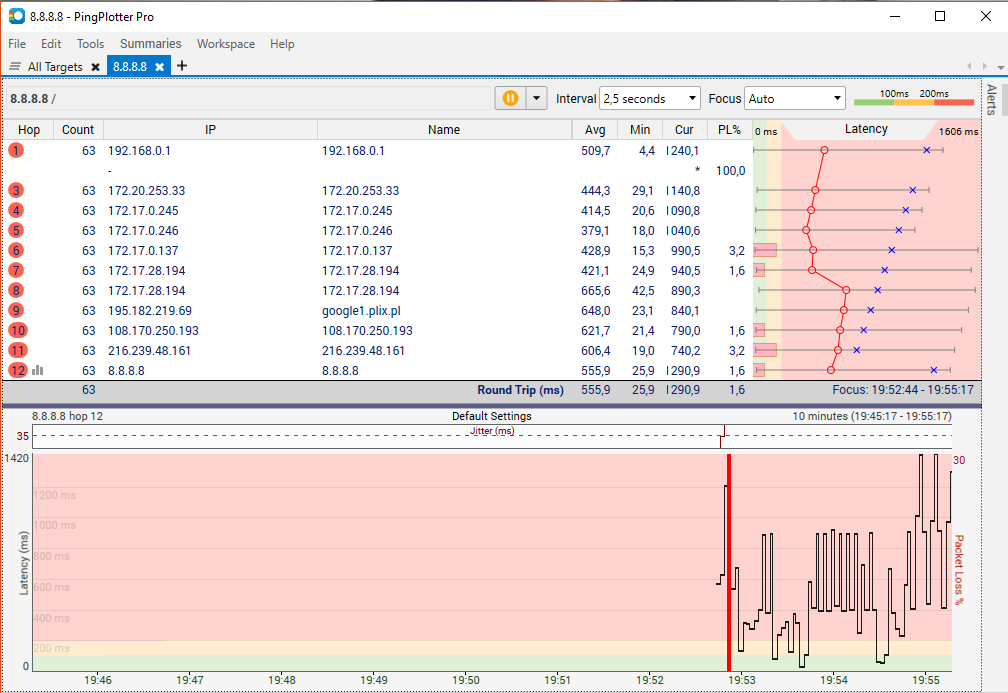
Task: Click the 100,0 packet loss value
Action: tap(731, 170)
